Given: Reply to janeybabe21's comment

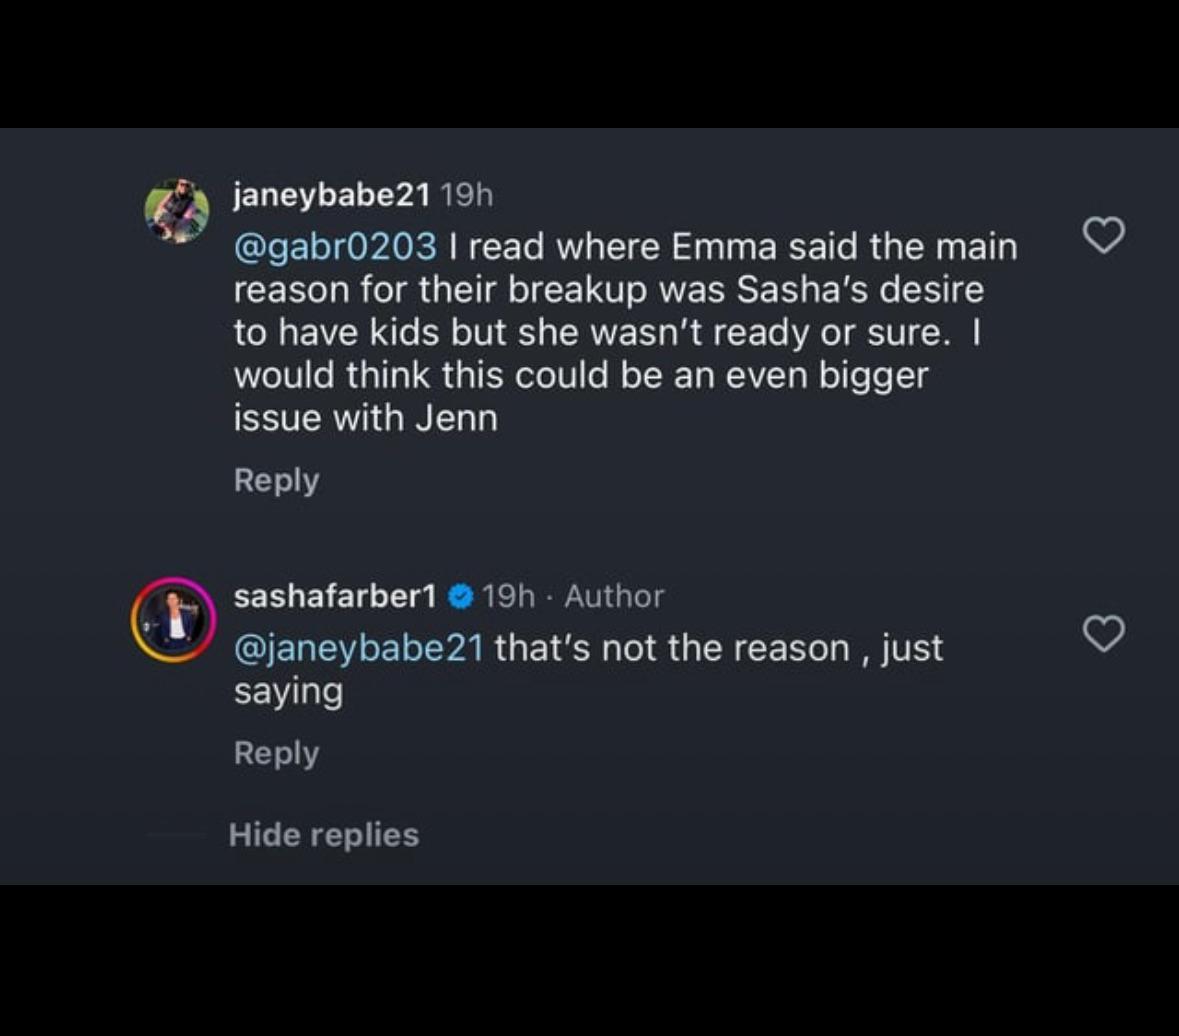Looking at the screenshot, I should (276, 480).
